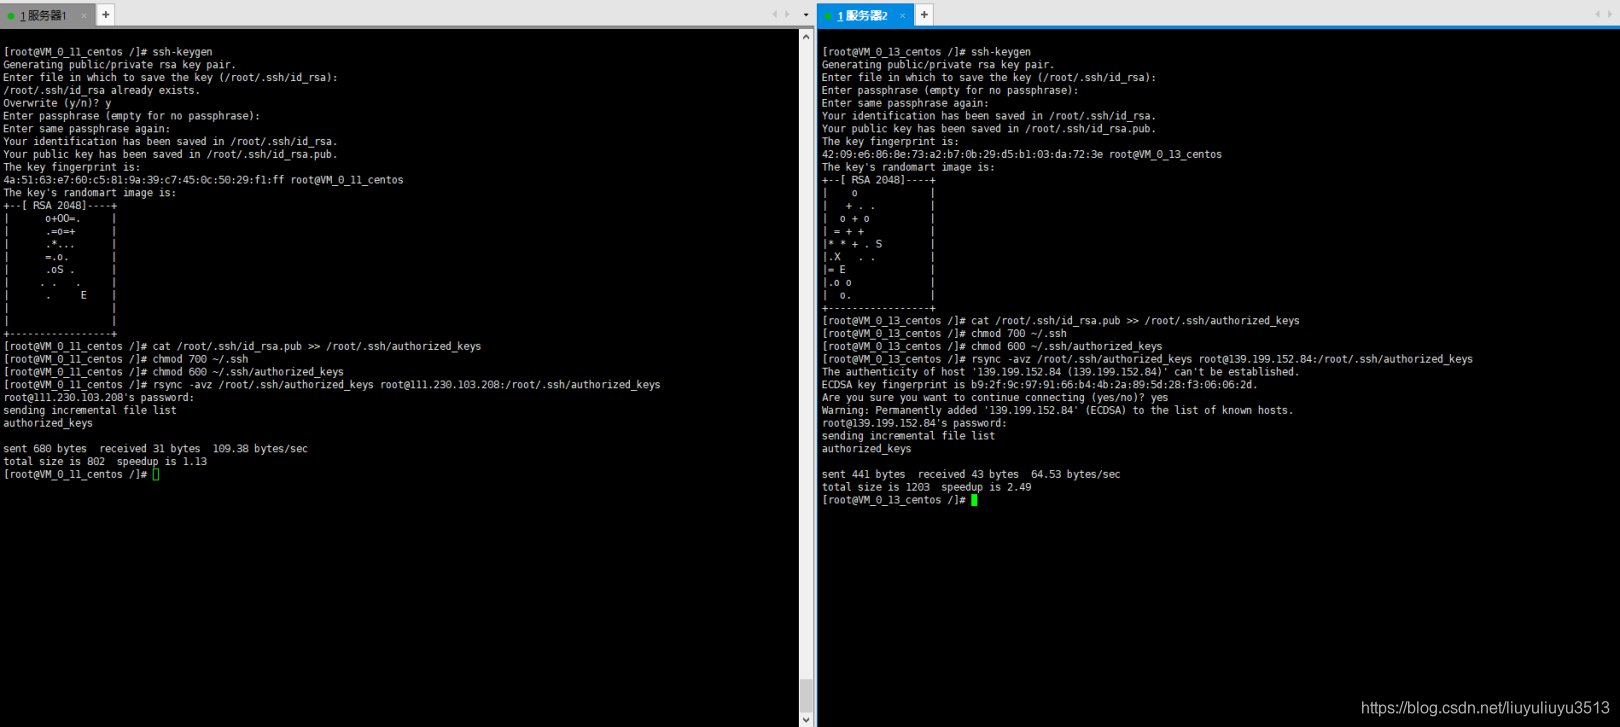
Task: Click 'Warning: Permanently added' line
Action: point(1057,411)
